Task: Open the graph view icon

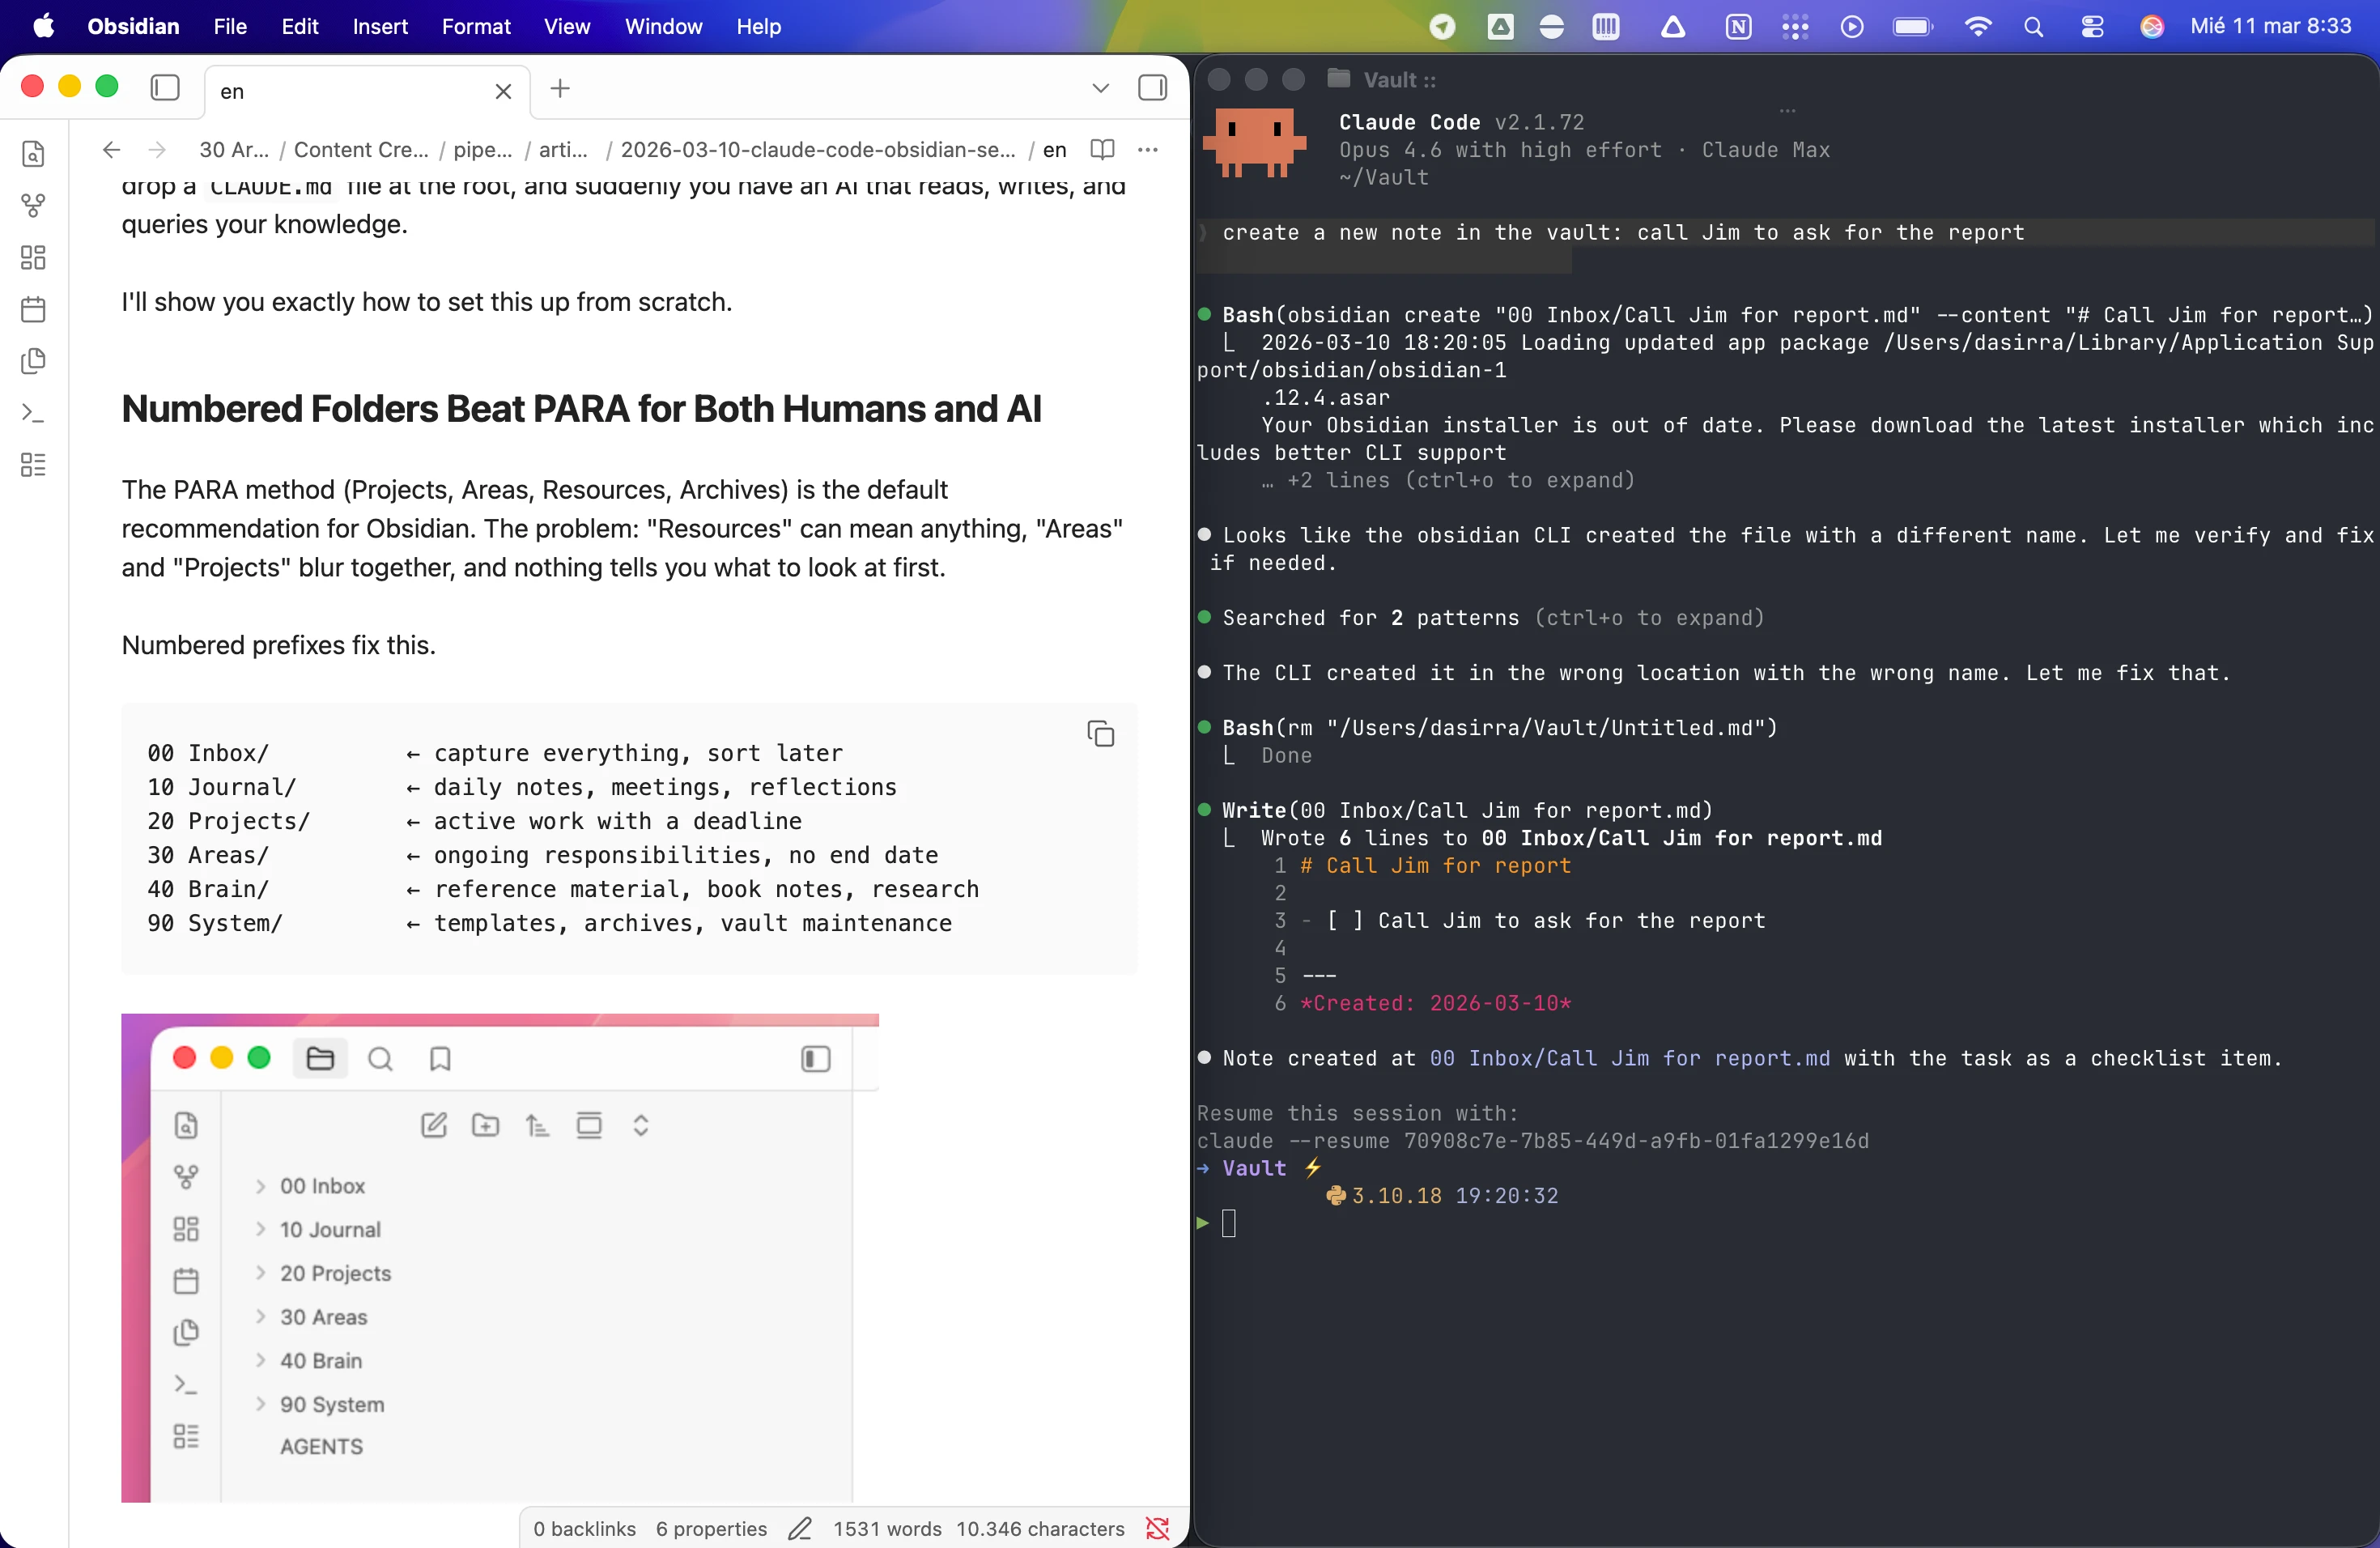Action: (33, 206)
